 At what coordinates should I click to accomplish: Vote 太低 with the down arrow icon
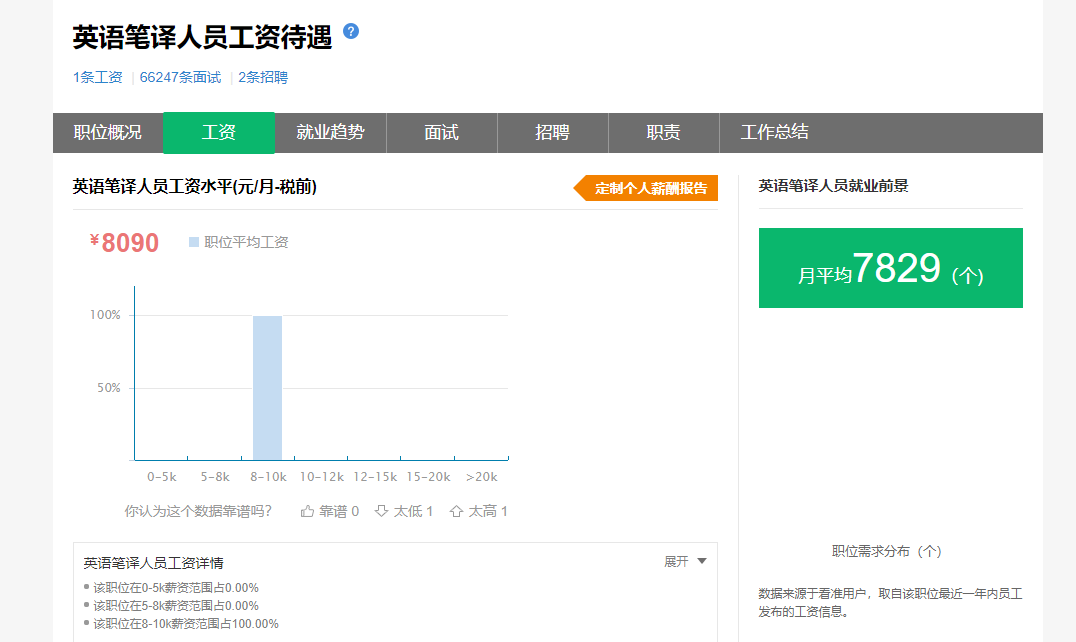pyautogui.click(x=381, y=511)
